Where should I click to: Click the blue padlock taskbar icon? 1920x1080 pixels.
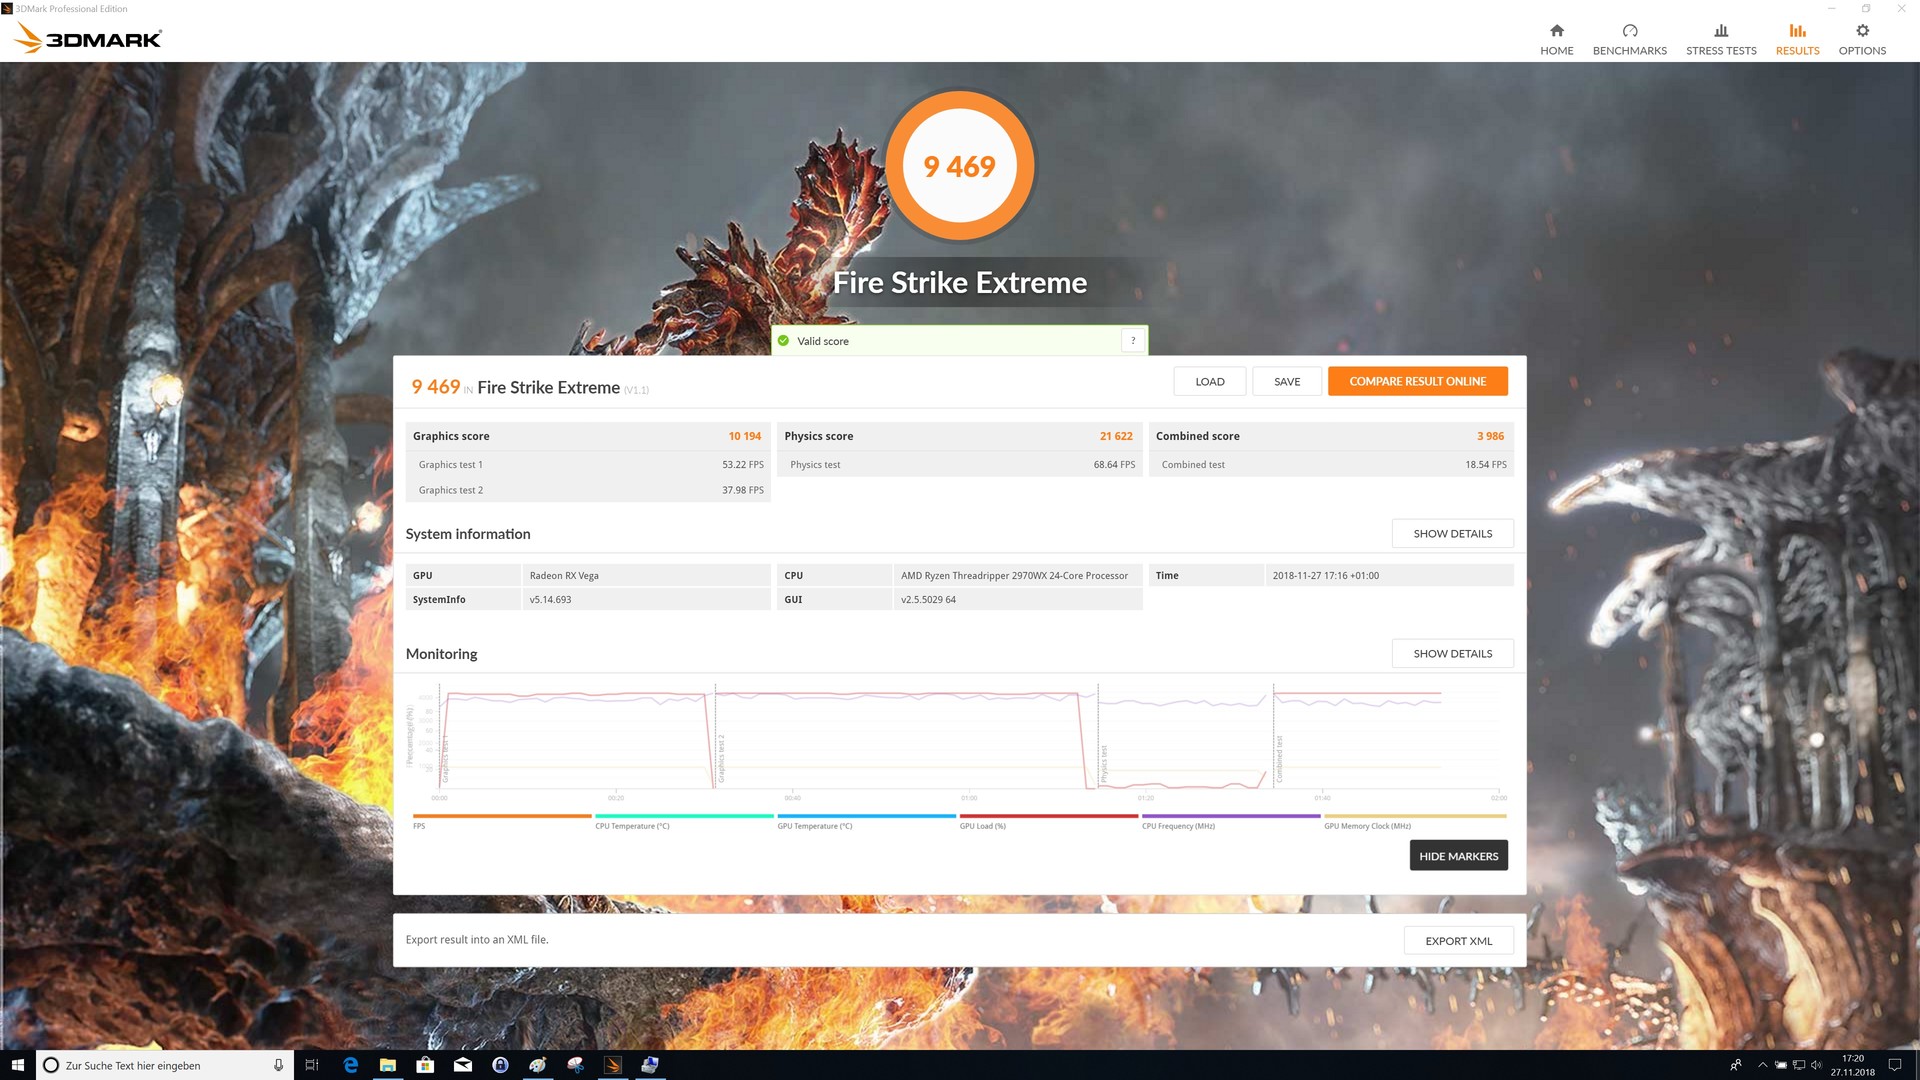pyautogui.click(x=500, y=1065)
